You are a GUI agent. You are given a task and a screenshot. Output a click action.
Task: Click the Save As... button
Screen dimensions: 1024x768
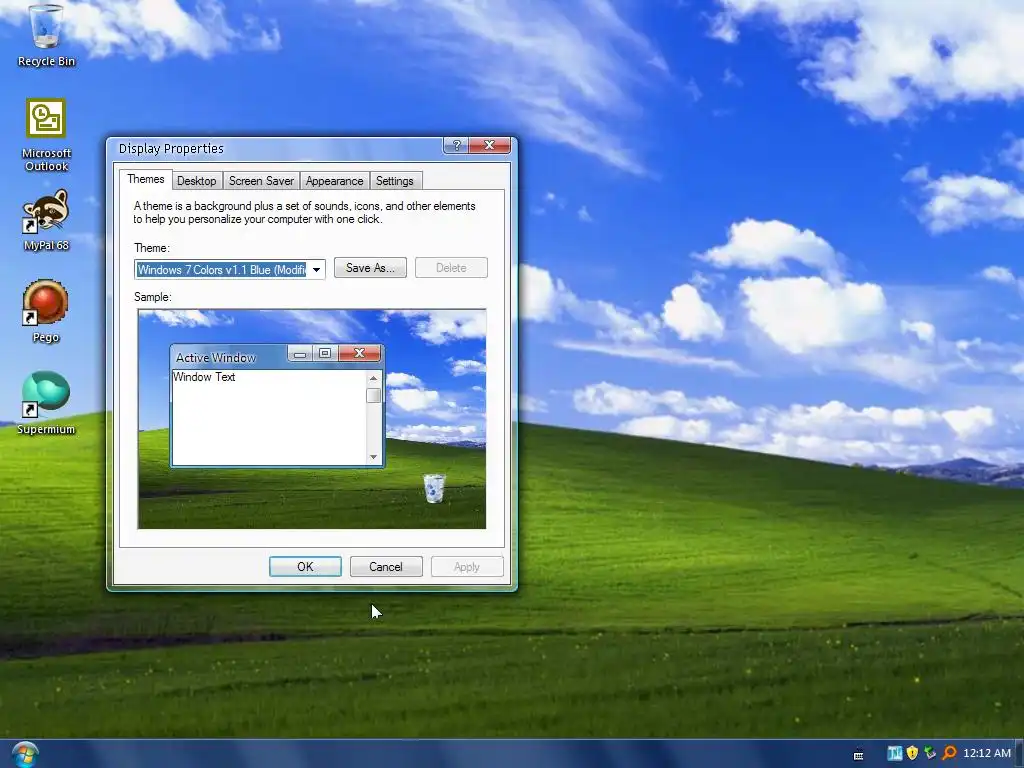tap(370, 268)
